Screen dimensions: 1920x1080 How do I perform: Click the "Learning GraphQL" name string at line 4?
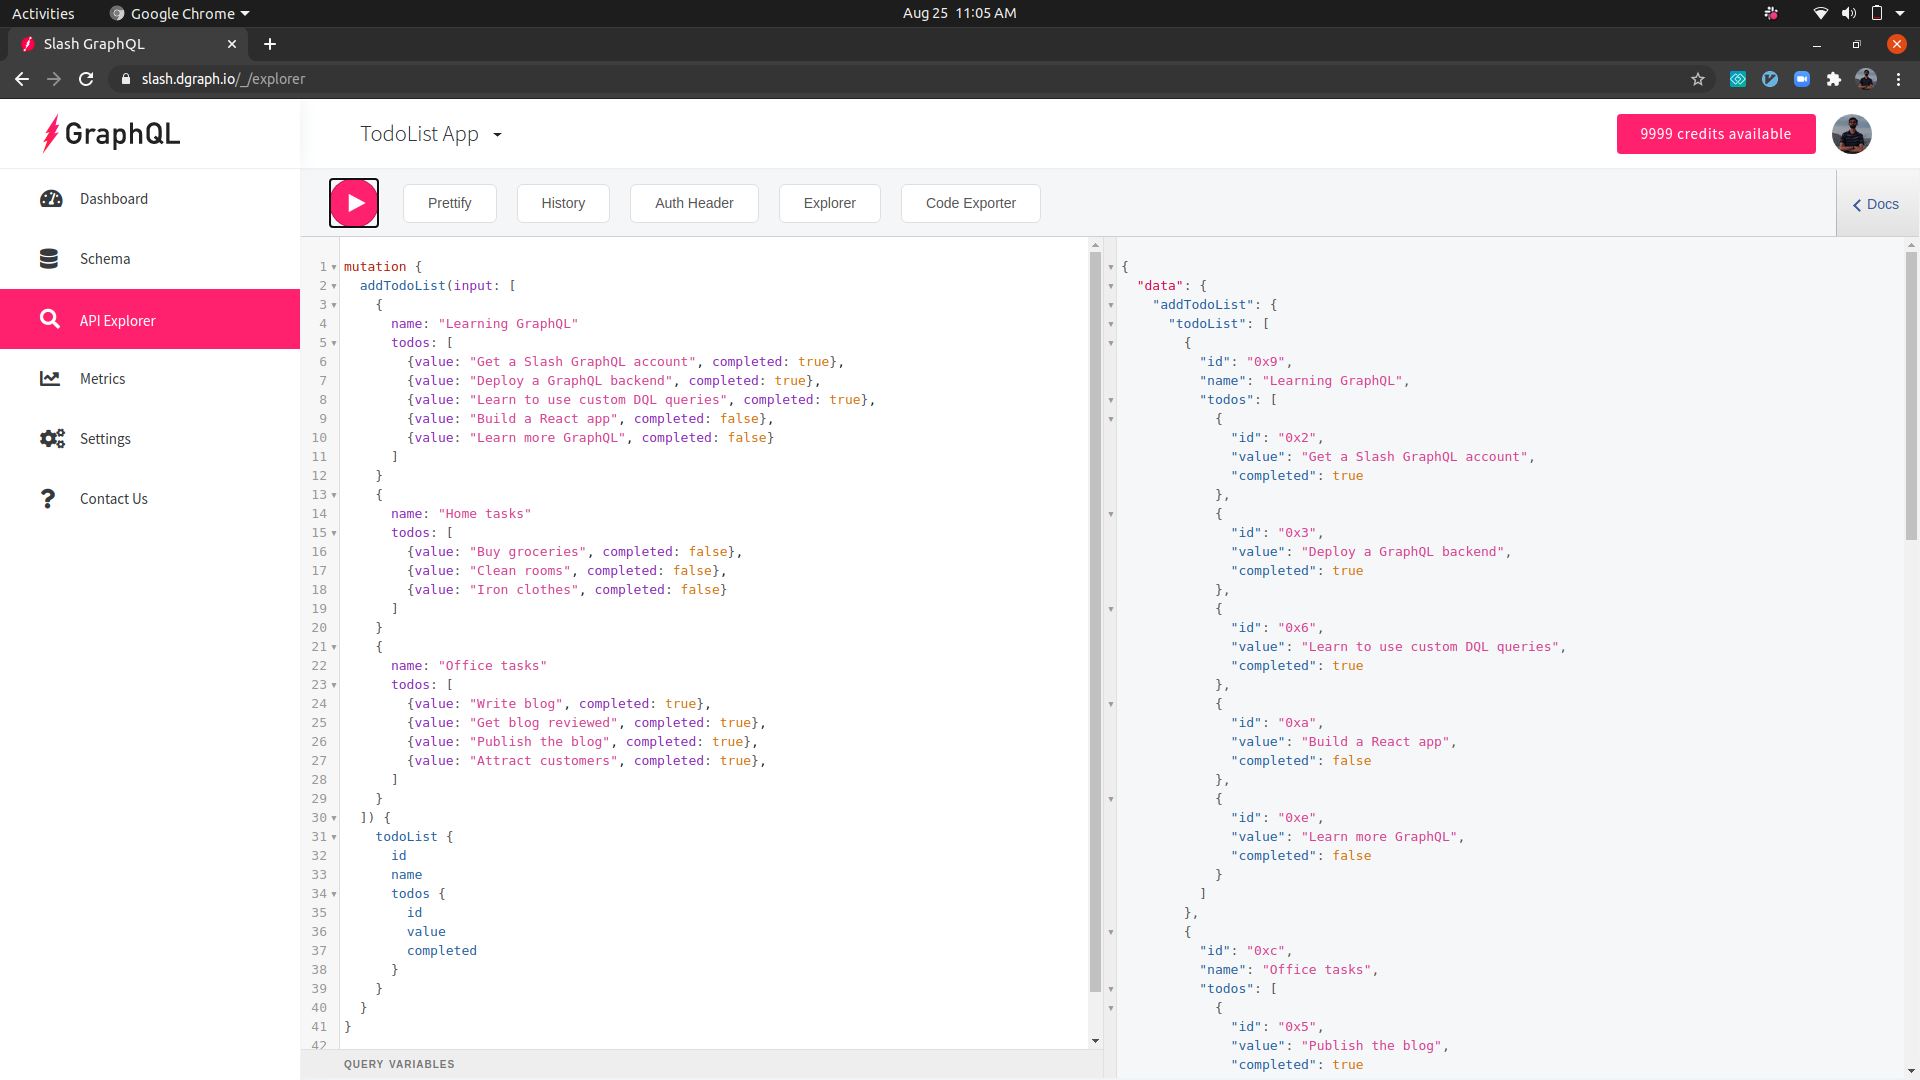508,324
